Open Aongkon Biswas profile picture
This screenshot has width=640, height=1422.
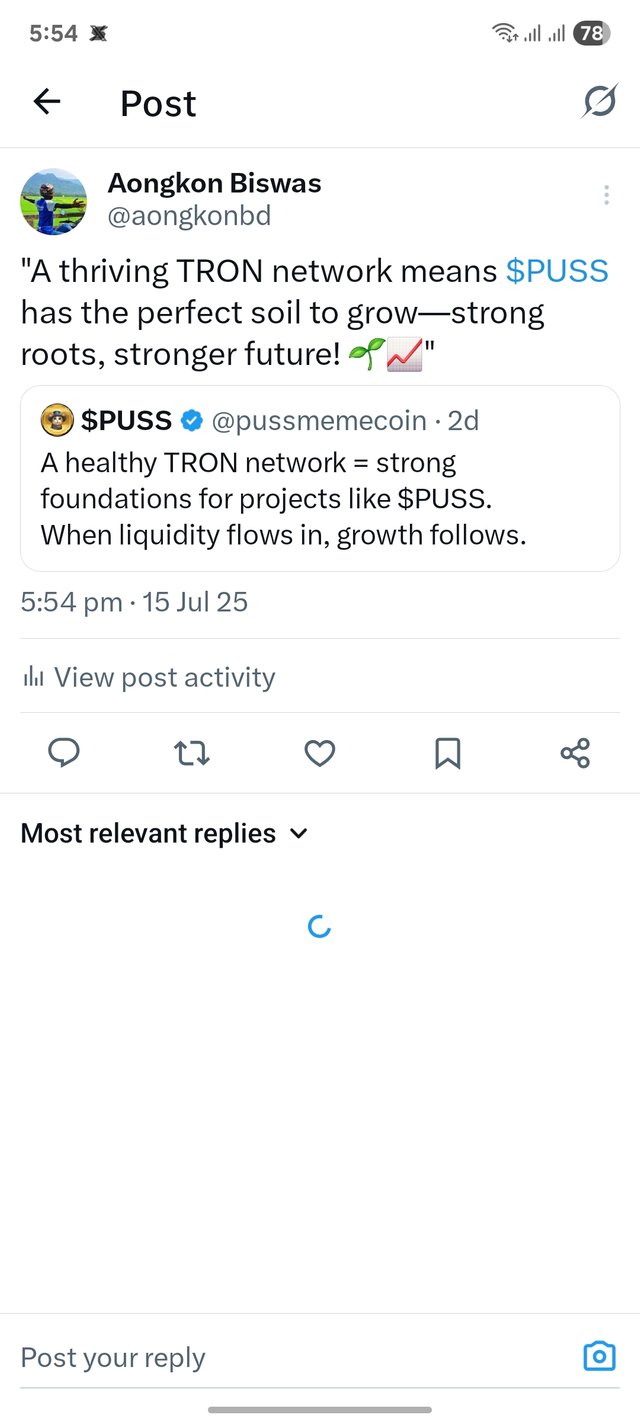pos(54,201)
